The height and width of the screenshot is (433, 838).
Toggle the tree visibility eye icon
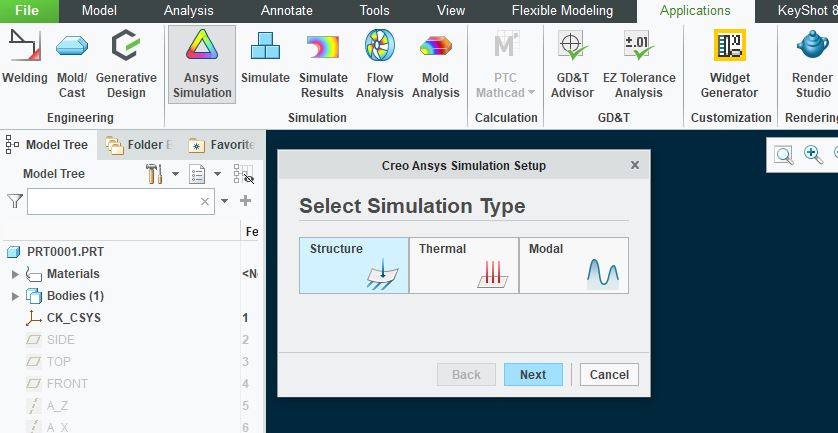point(244,174)
